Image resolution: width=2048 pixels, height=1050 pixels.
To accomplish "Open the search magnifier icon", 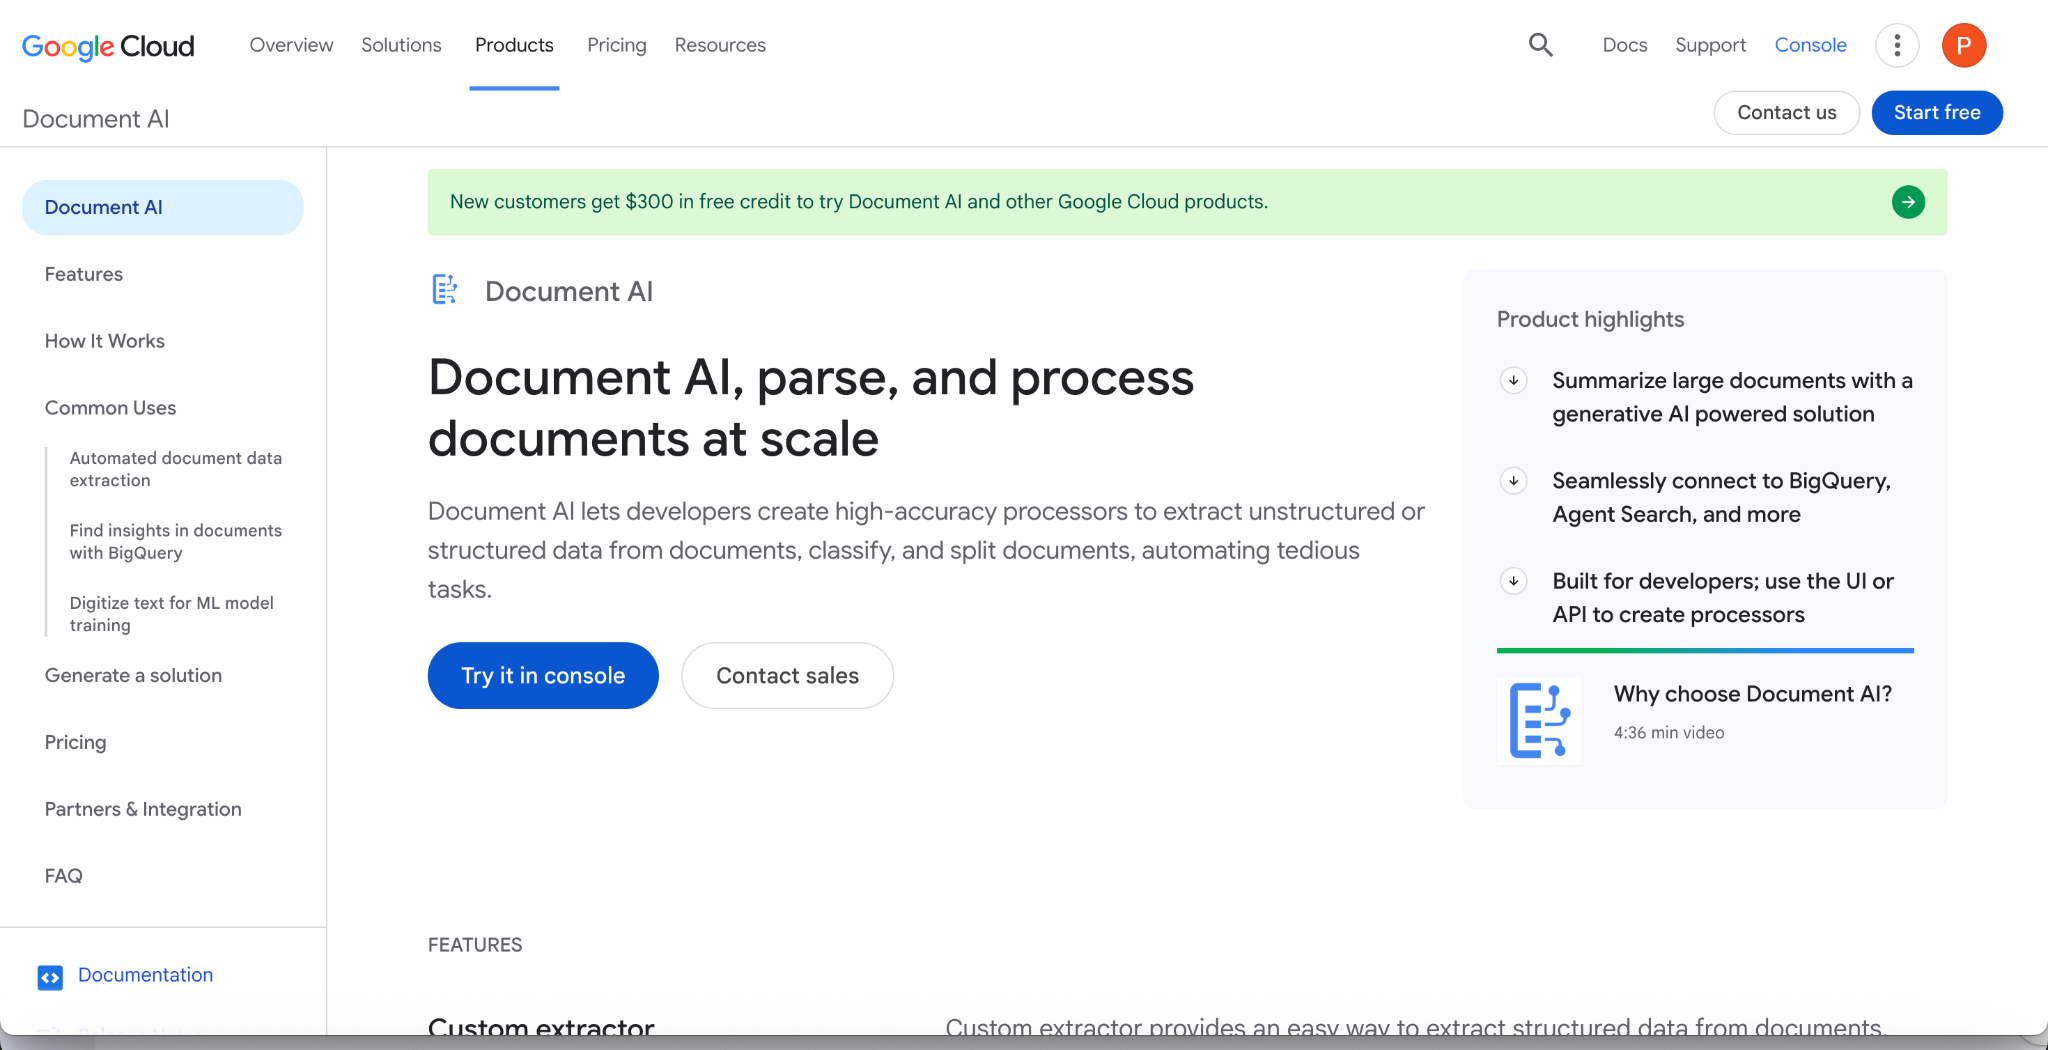I will point(1540,45).
